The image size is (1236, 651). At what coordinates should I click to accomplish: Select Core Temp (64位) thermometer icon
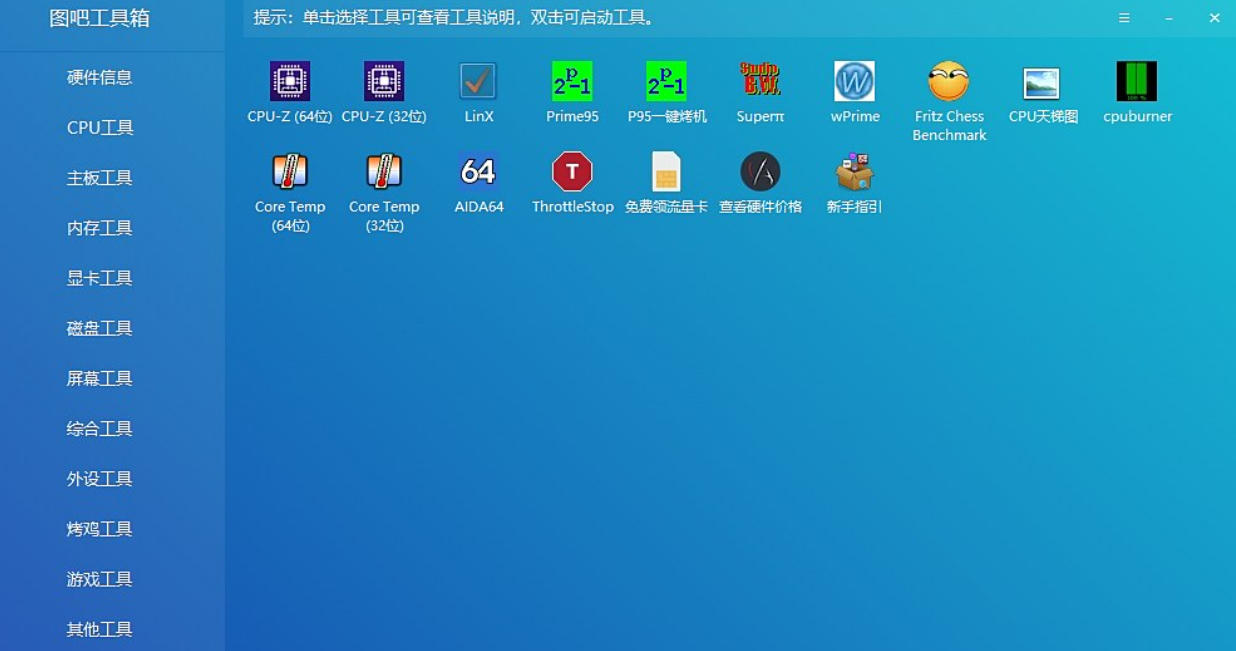point(290,172)
